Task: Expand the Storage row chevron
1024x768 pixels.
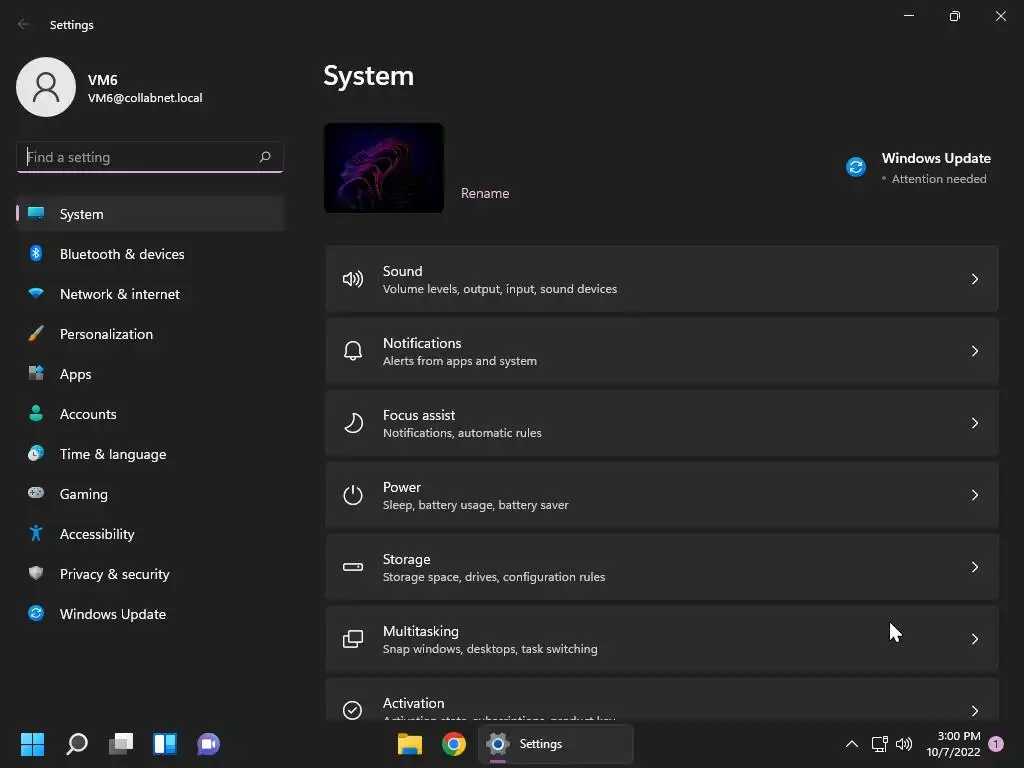Action: point(974,567)
